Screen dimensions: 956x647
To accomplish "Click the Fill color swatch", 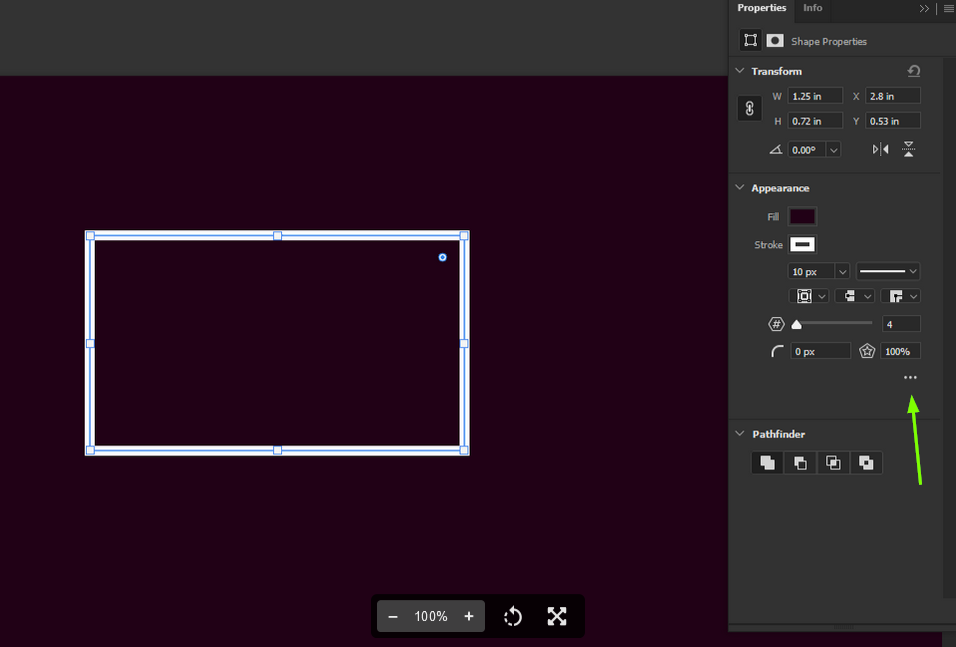I will 802,216.
